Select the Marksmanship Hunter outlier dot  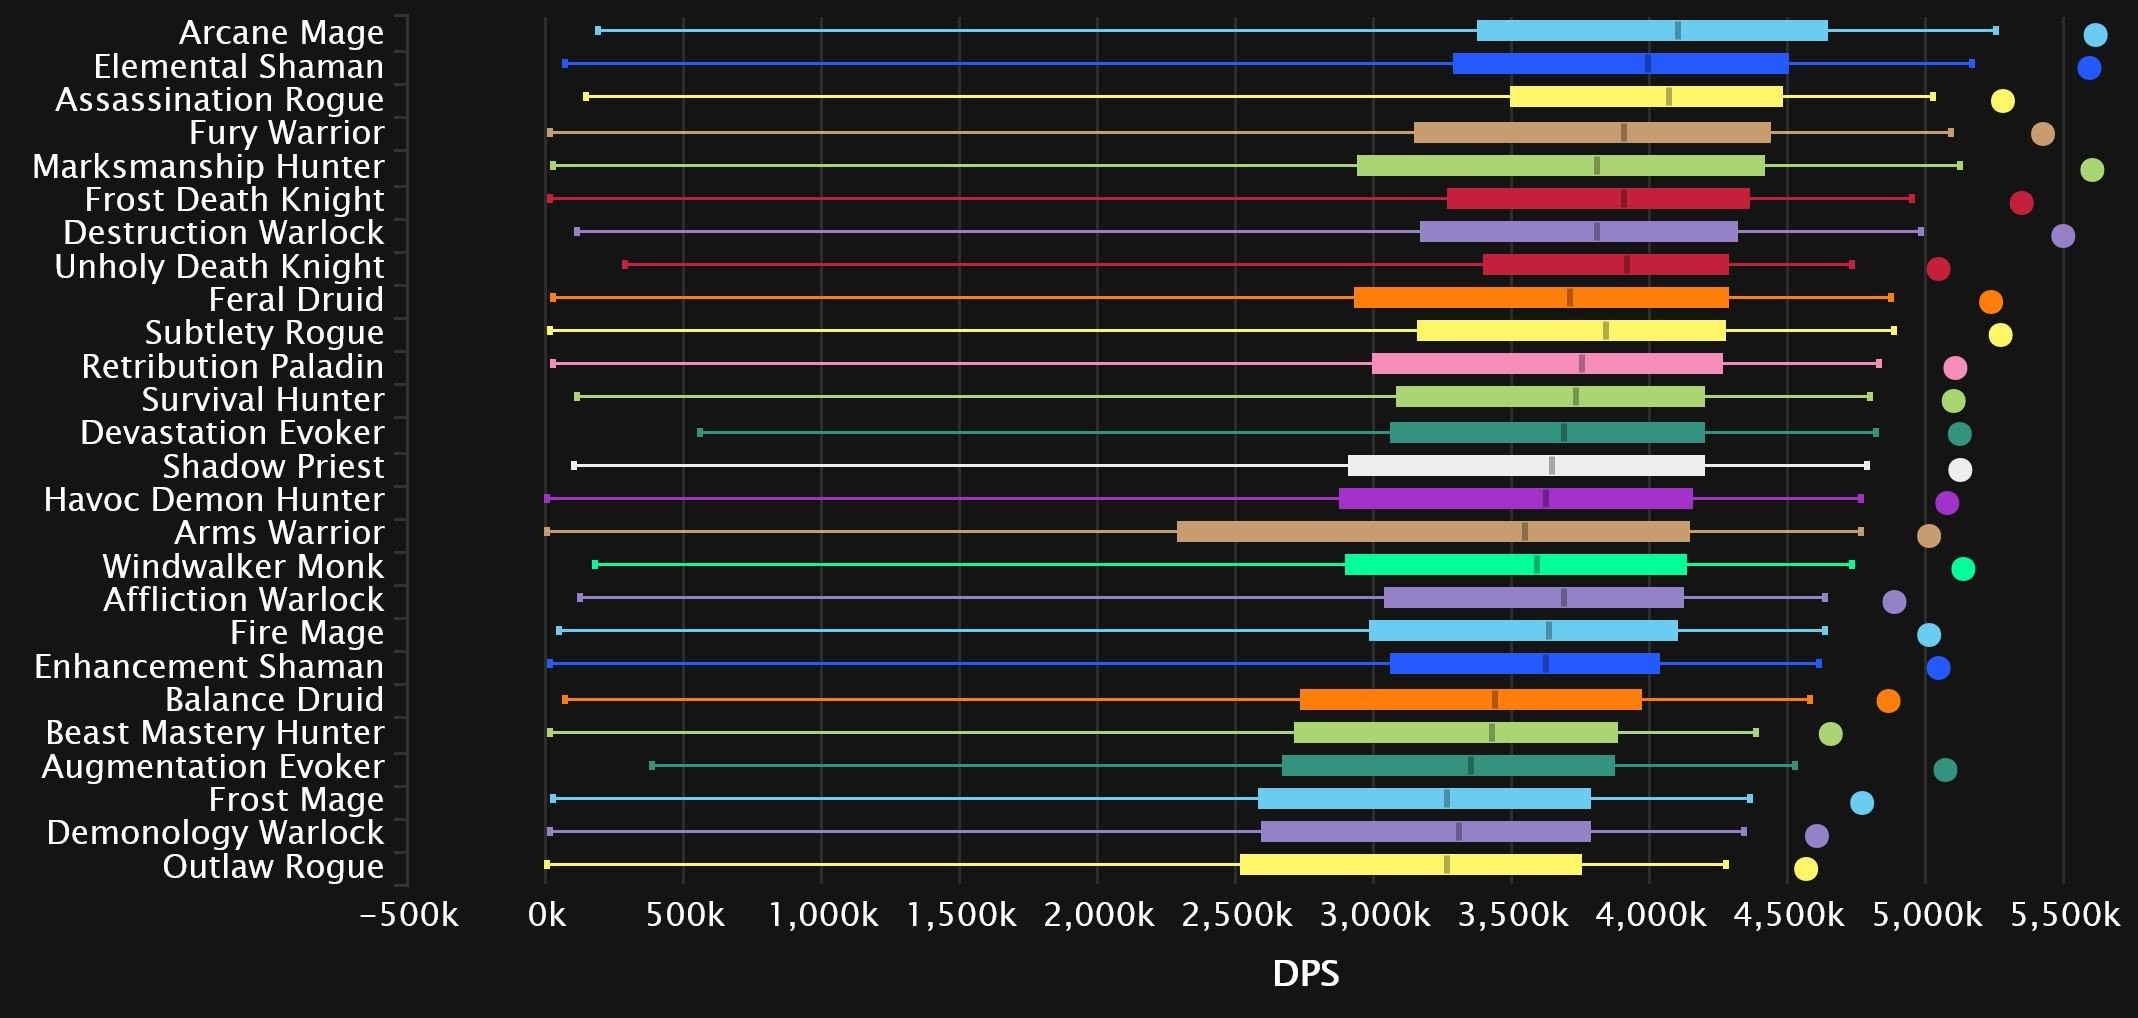coord(2092,170)
